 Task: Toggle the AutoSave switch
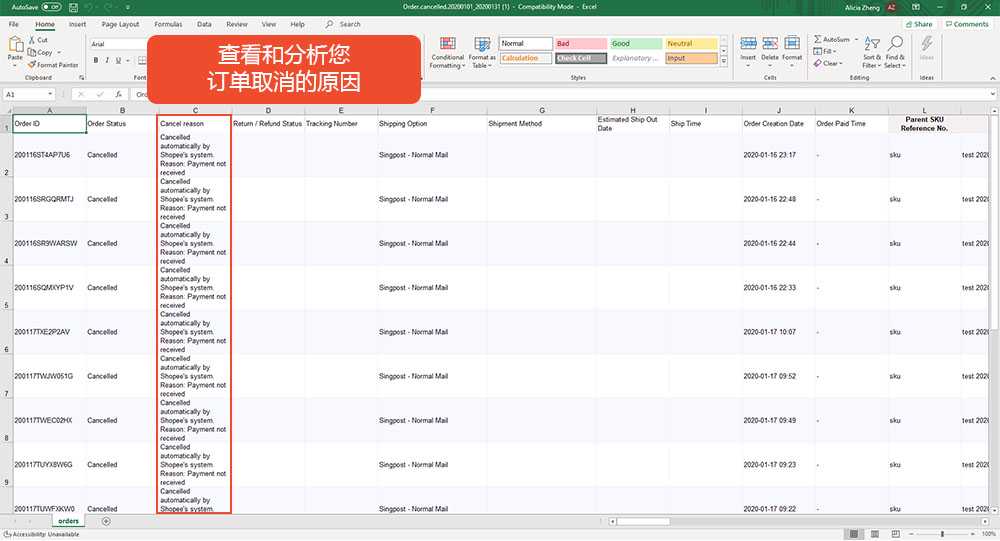pyautogui.click(x=51, y=7)
